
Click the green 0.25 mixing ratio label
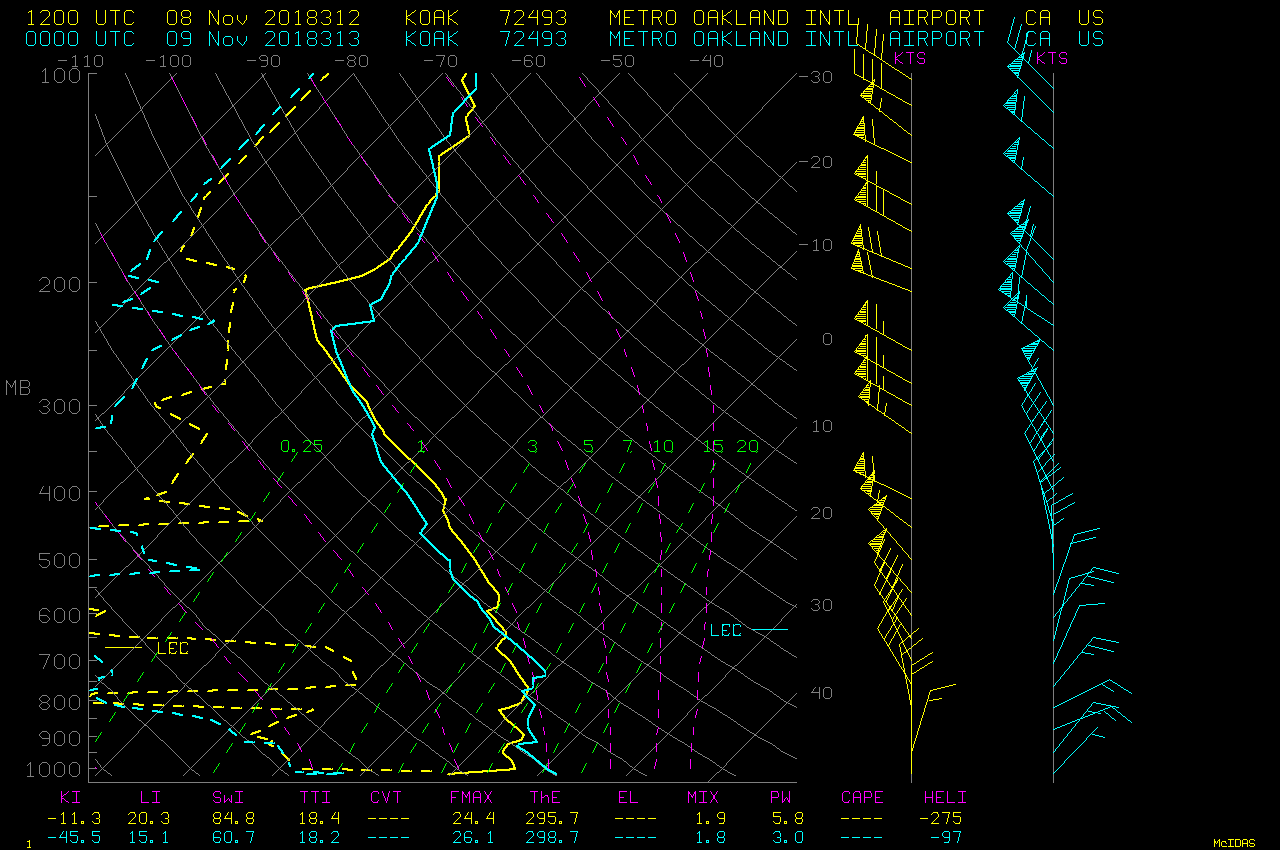[301, 446]
